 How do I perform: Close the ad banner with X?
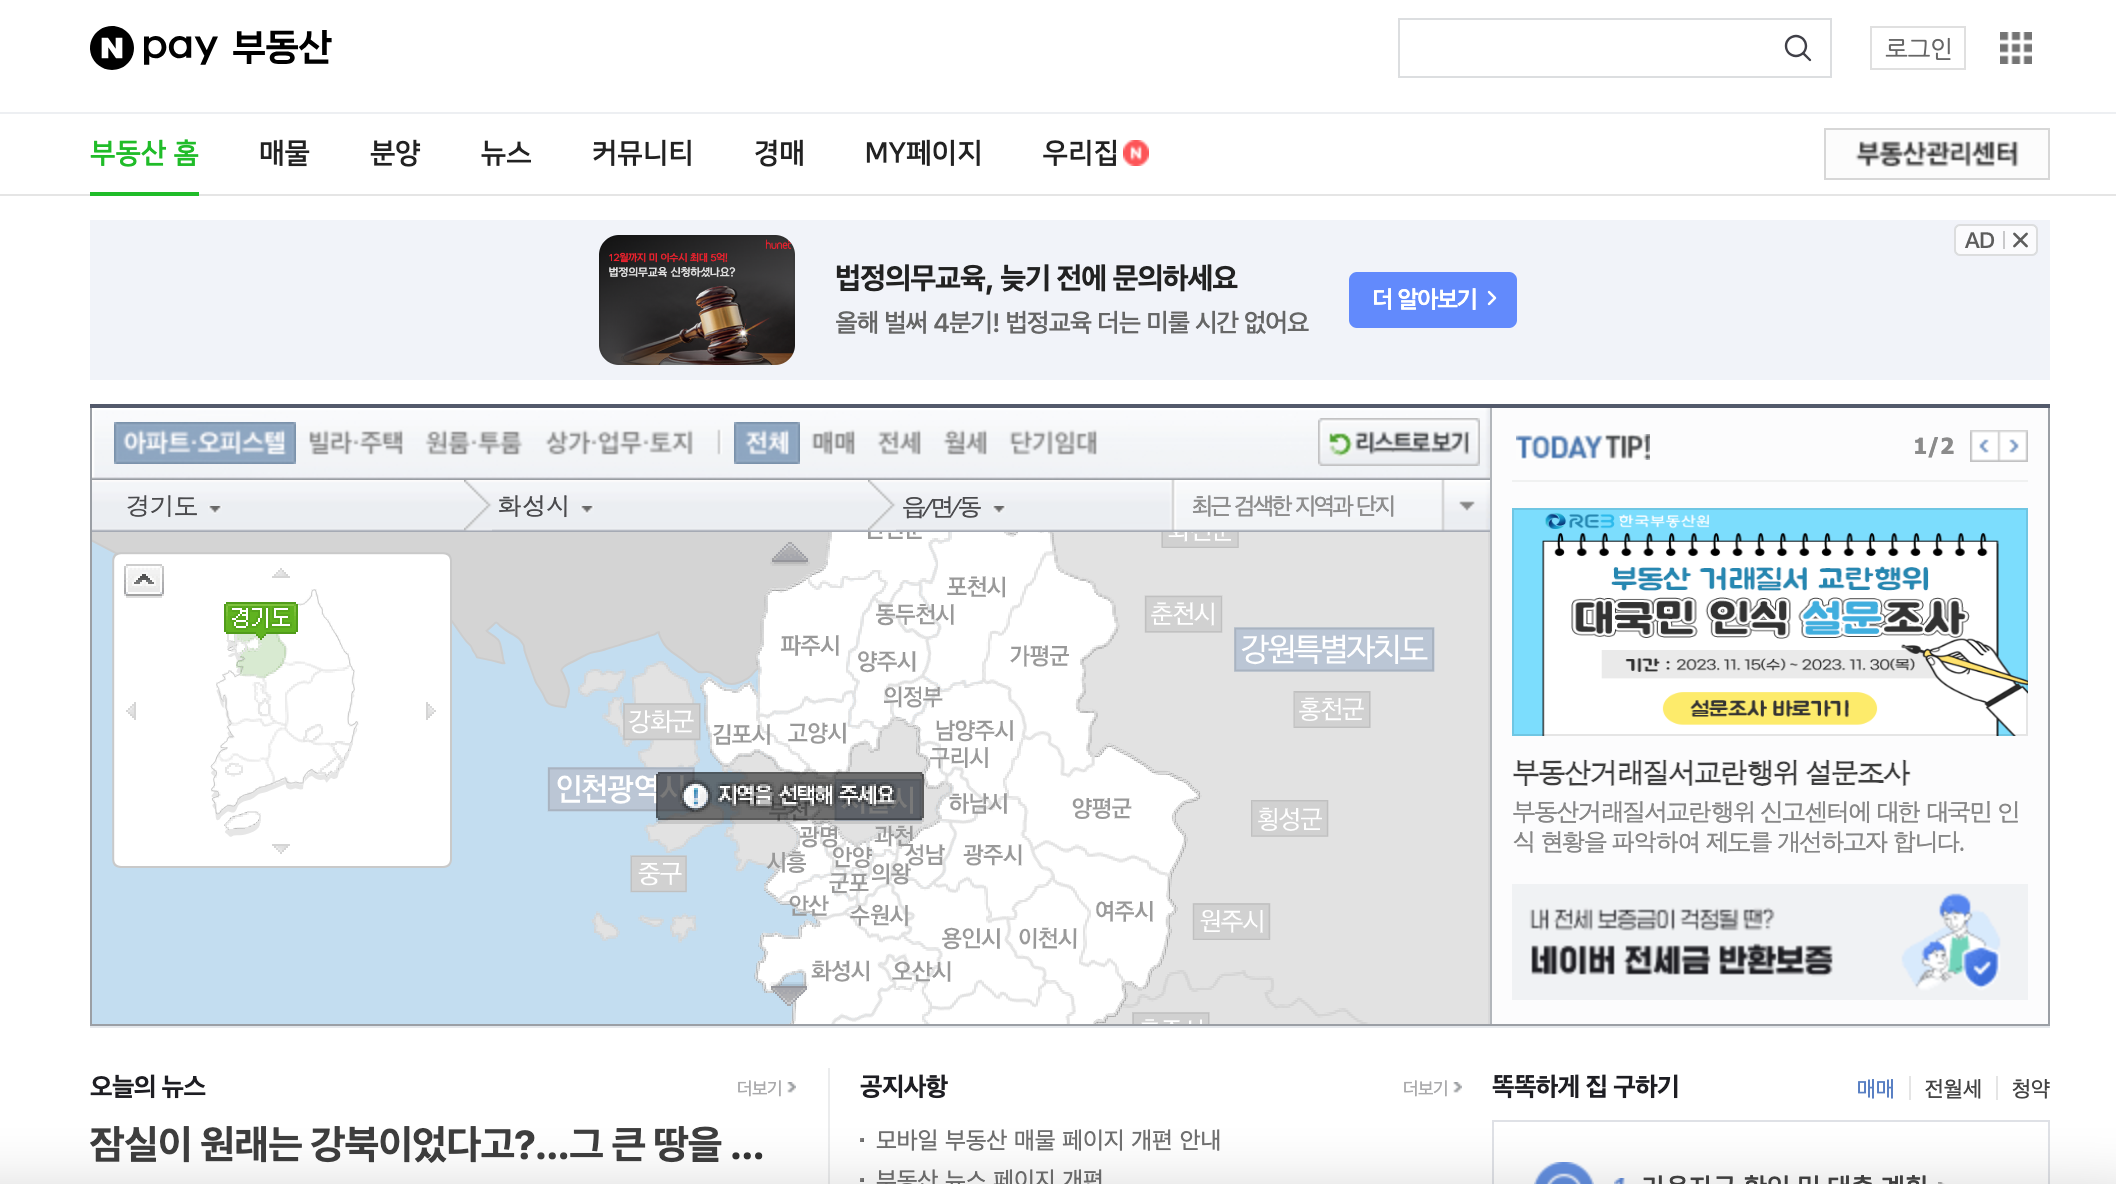(x=2020, y=240)
